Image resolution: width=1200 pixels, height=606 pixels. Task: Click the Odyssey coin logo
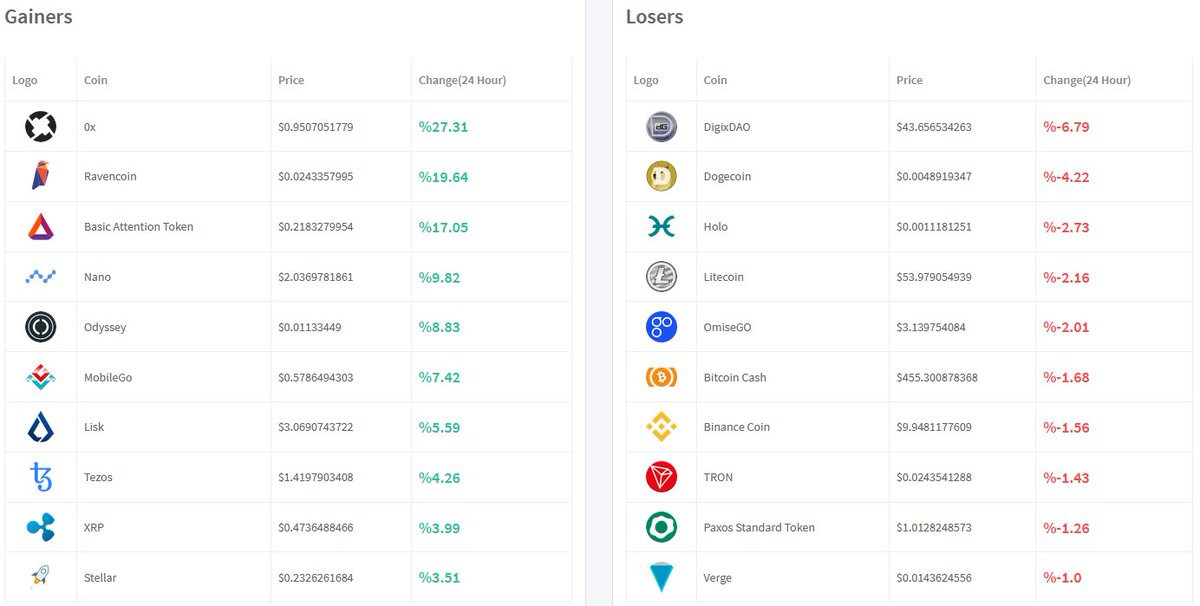40,326
